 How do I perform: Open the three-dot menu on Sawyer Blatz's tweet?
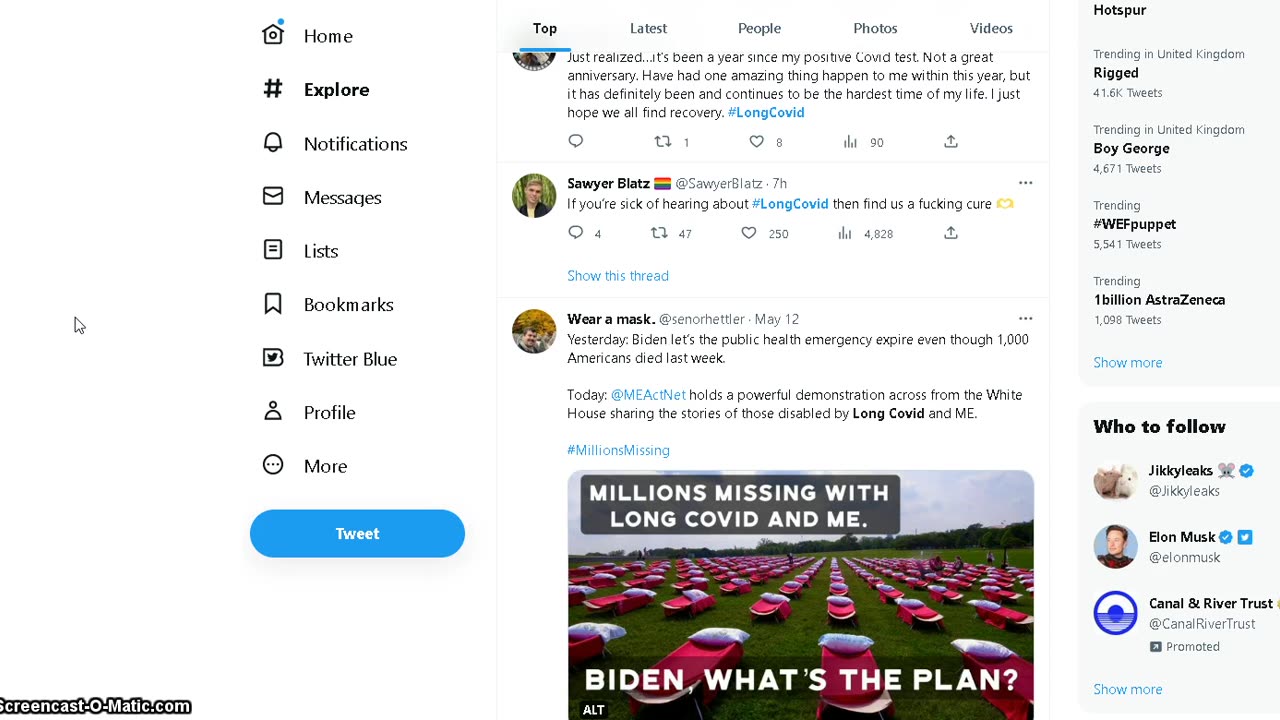pyautogui.click(x=1025, y=183)
